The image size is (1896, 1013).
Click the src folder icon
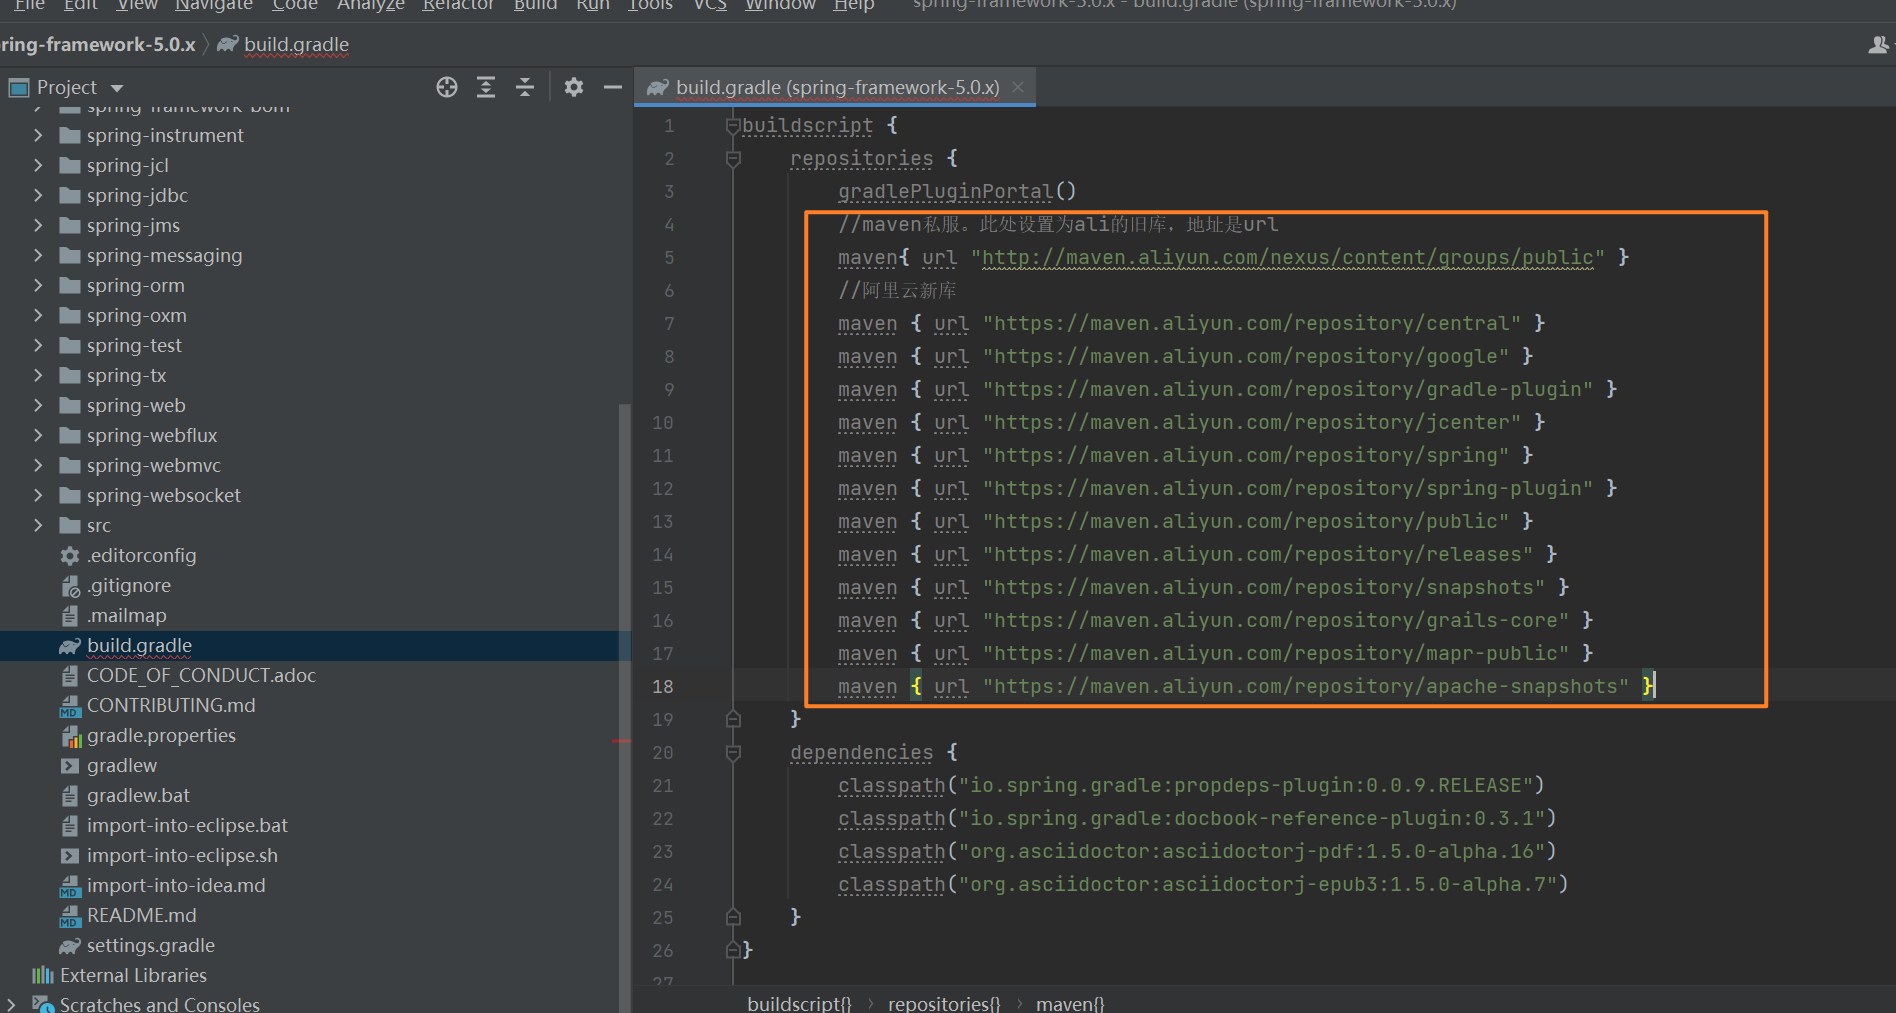70,525
